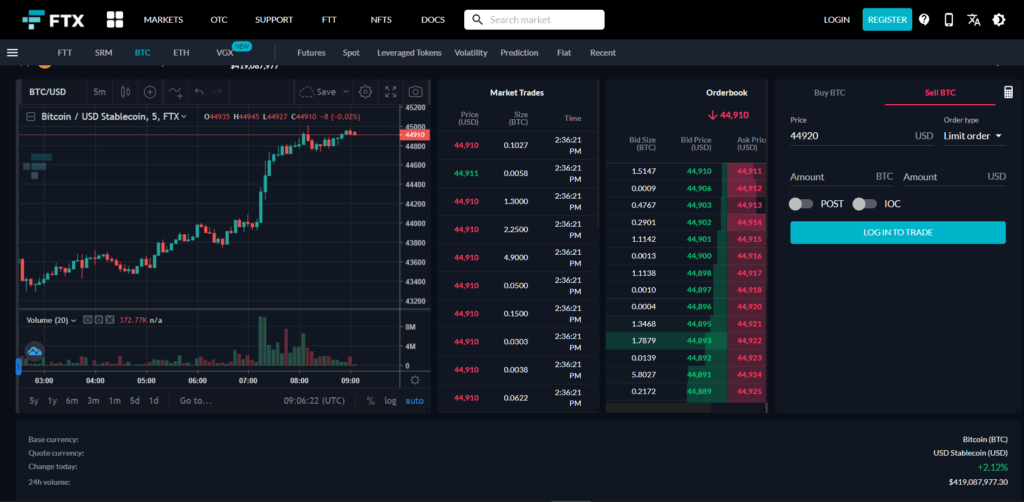This screenshot has width=1024, height=502.
Task: Toggle percent scale on chart
Action: pyautogui.click(x=371, y=401)
